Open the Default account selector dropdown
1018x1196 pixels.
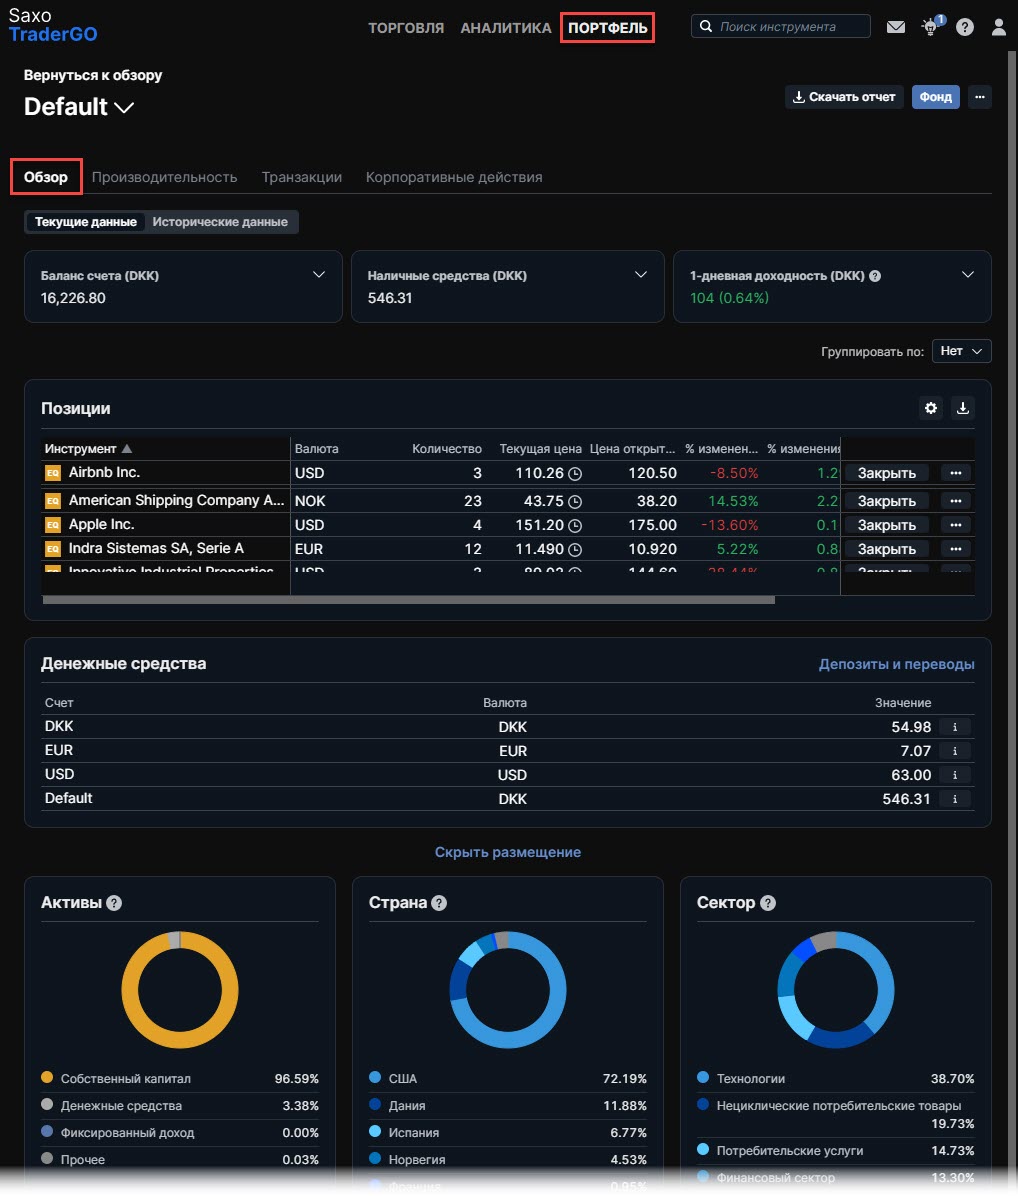pos(79,107)
